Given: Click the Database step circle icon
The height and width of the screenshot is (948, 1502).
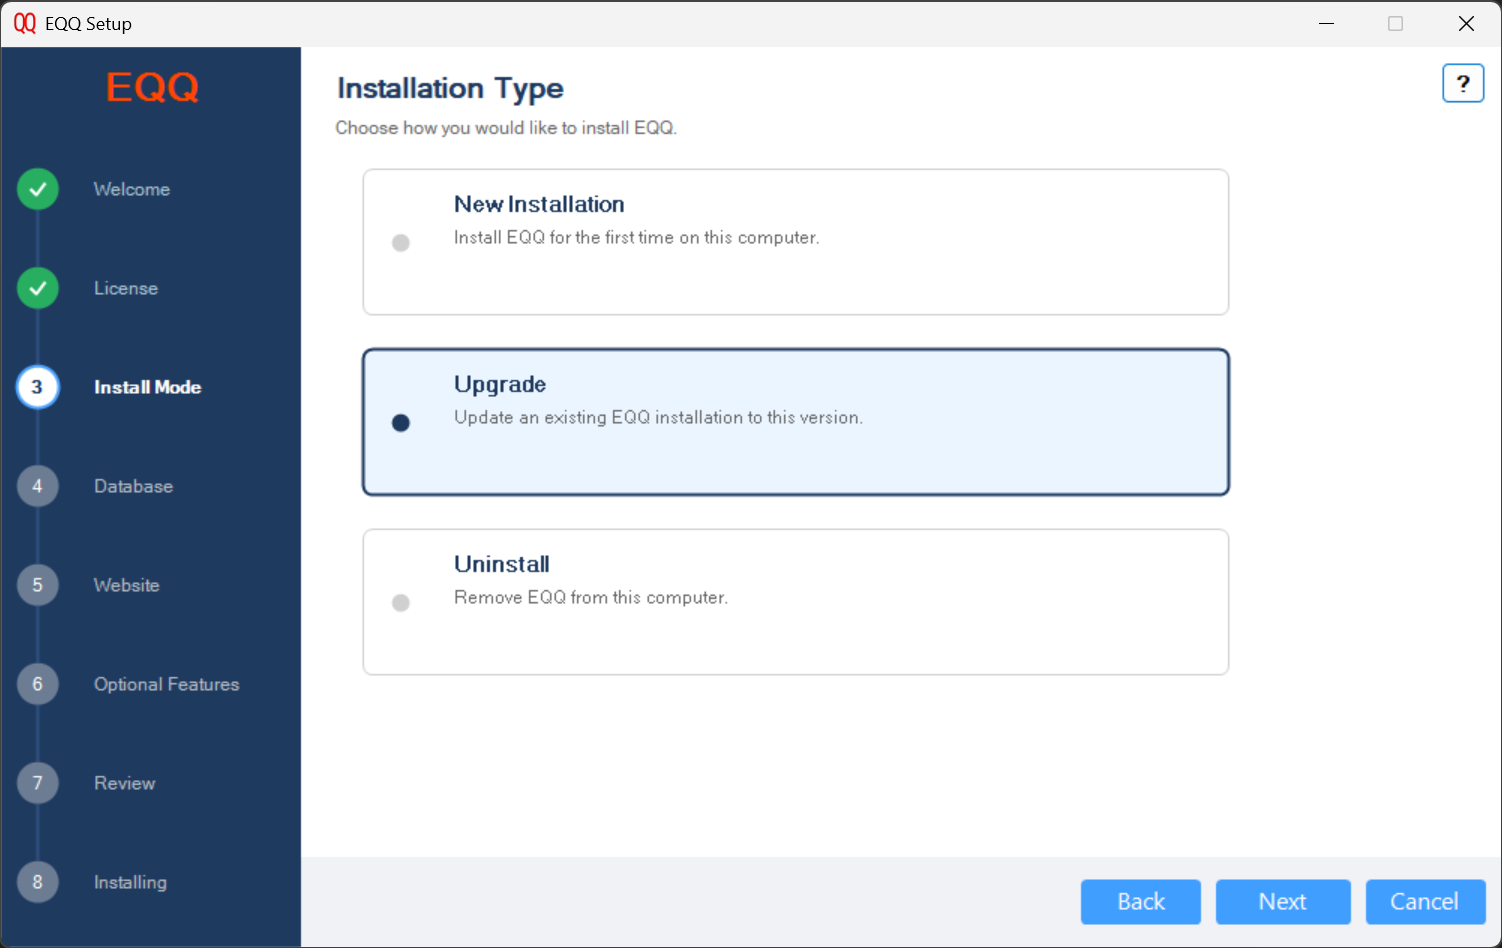Looking at the screenshot, I should point(37,486).
